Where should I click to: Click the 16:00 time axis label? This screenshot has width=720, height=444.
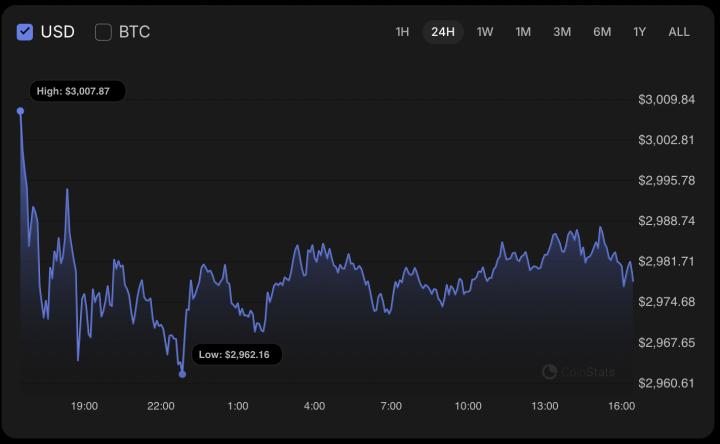[x=622, y=406]
